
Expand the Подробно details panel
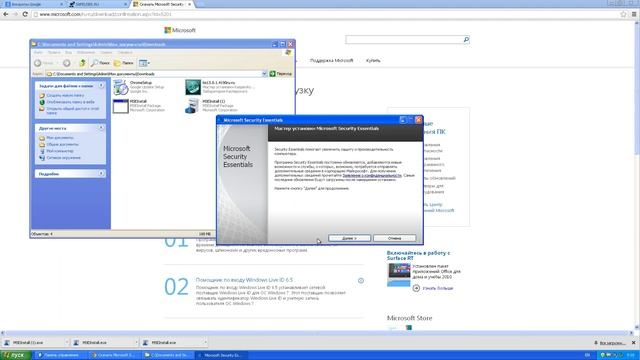(101, 173)
